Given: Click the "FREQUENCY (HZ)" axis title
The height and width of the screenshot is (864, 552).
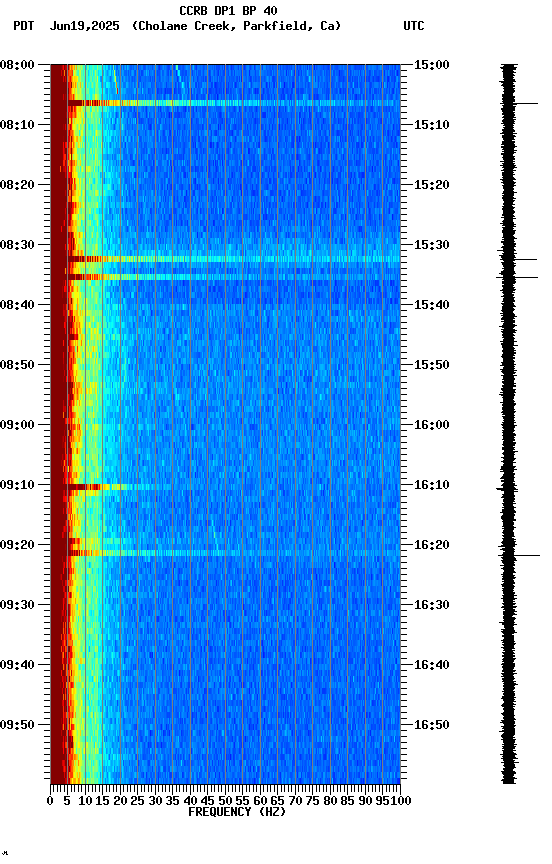Looking at the screenshot, I should [237, 812].
